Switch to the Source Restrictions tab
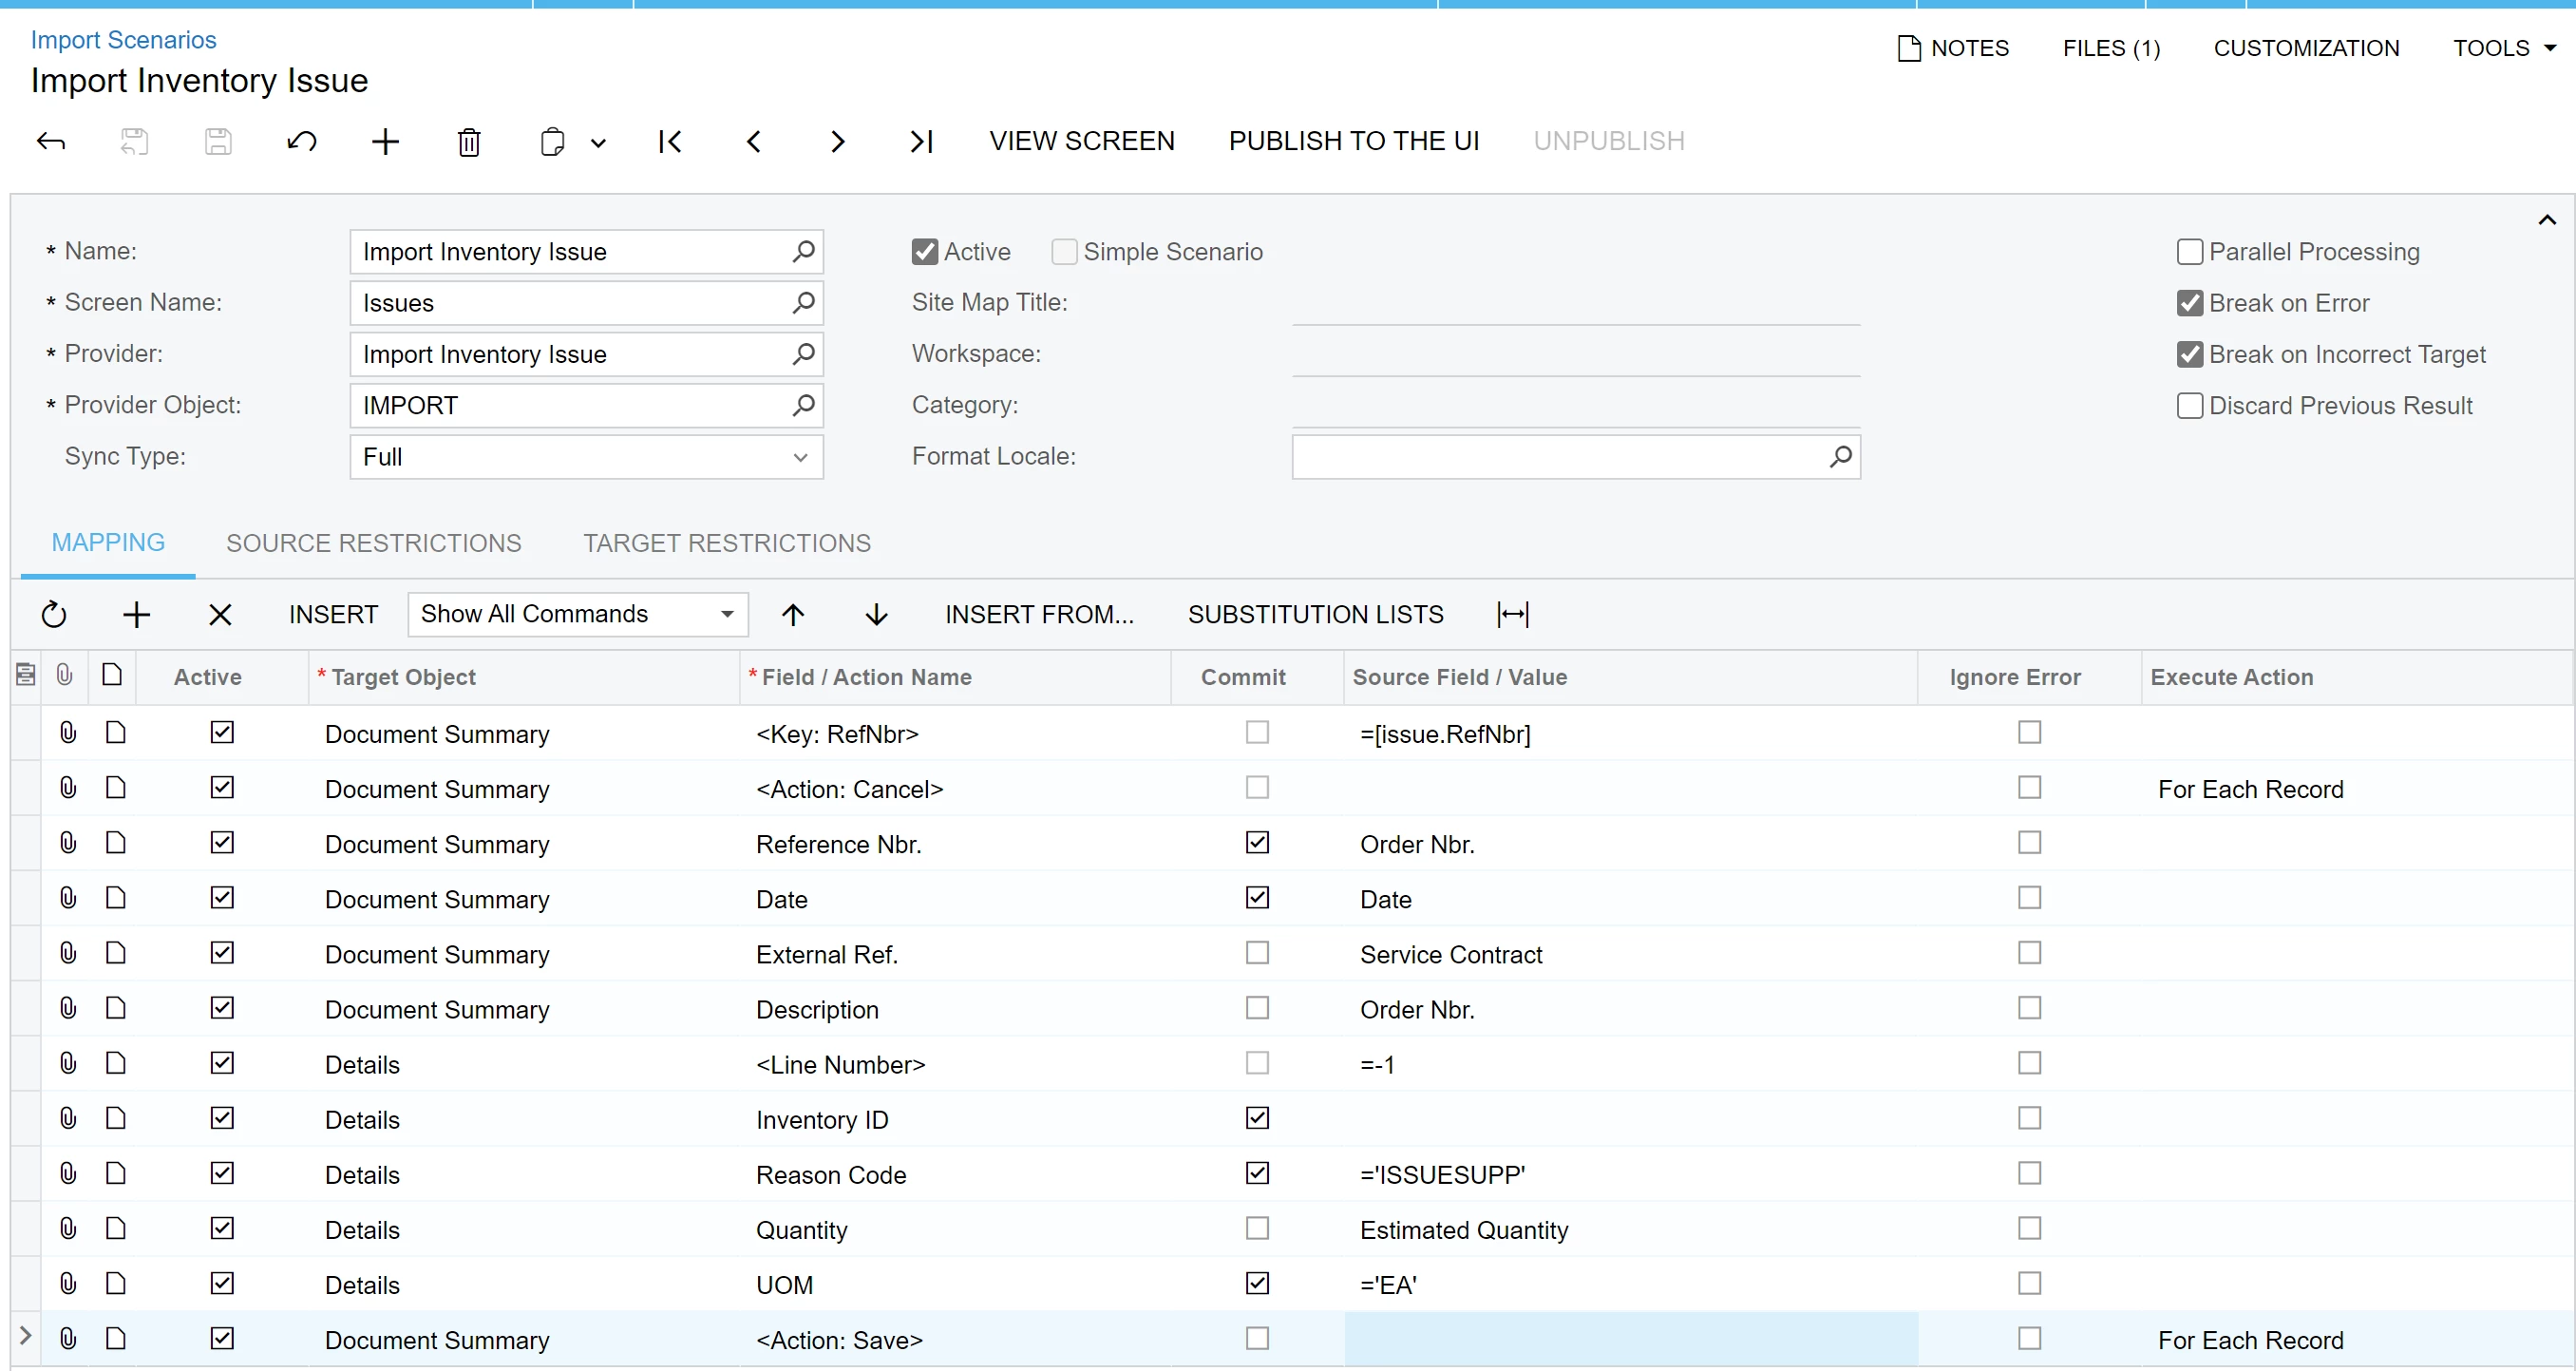 click(x=374, y=543)
